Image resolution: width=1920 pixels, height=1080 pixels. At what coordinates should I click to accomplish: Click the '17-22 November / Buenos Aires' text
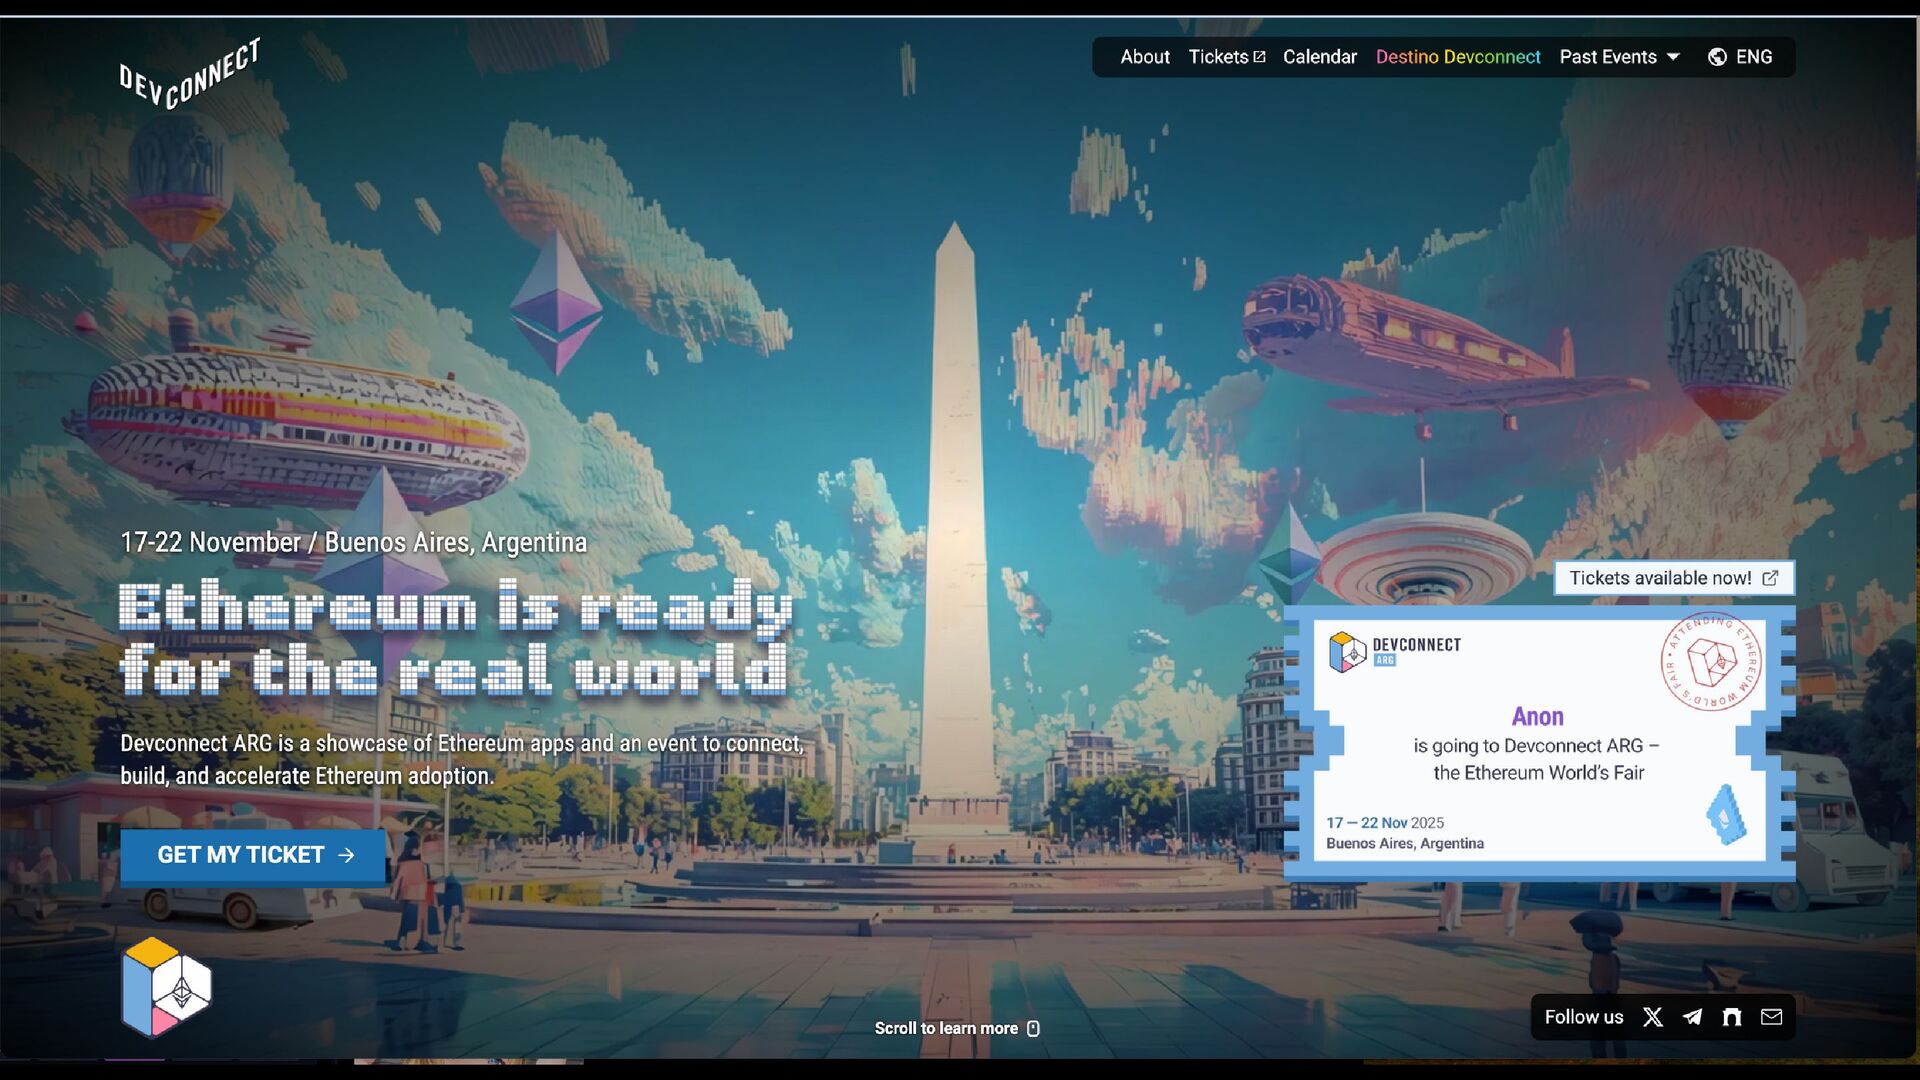click(353, 542)
